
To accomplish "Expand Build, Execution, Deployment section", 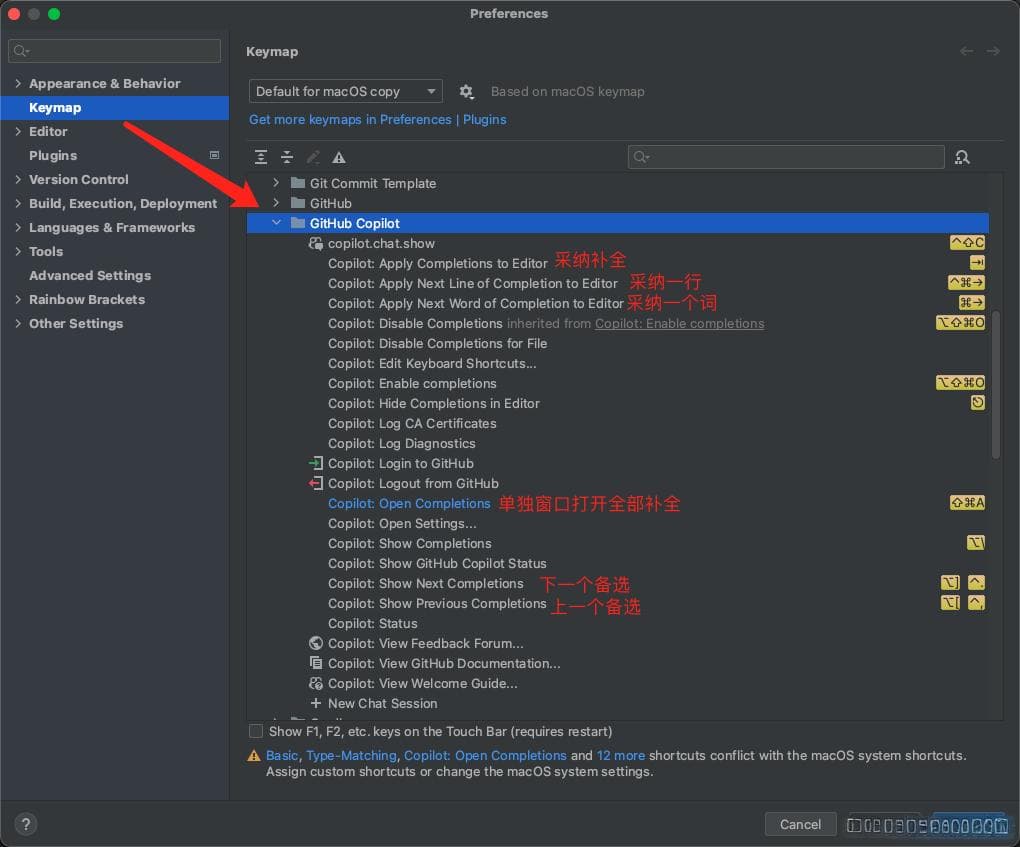I will tap(18, 204).
